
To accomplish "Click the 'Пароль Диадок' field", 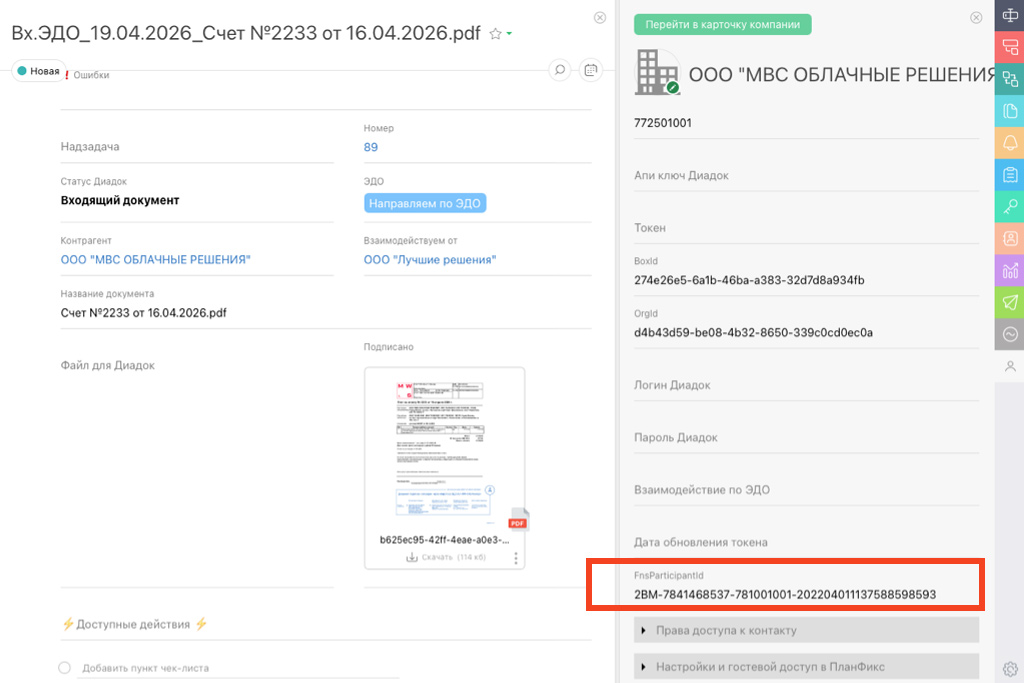I will pyautogui.click(x=807, y=437).
